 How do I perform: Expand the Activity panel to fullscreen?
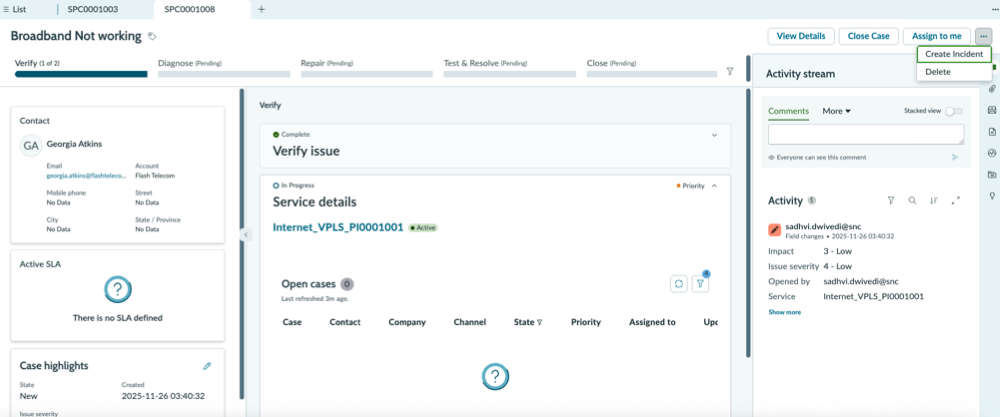955,200
